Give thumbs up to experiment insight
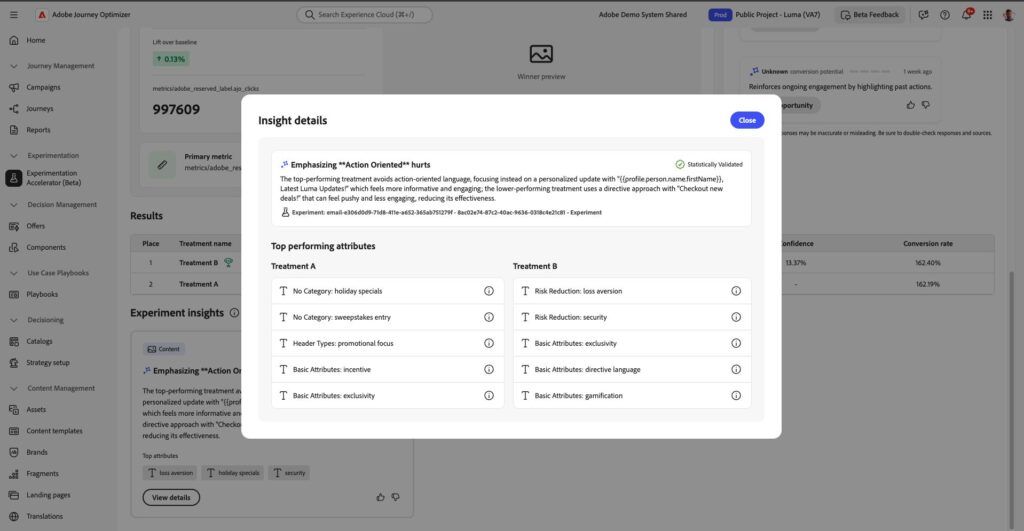1024x531 pixels. 380,497
